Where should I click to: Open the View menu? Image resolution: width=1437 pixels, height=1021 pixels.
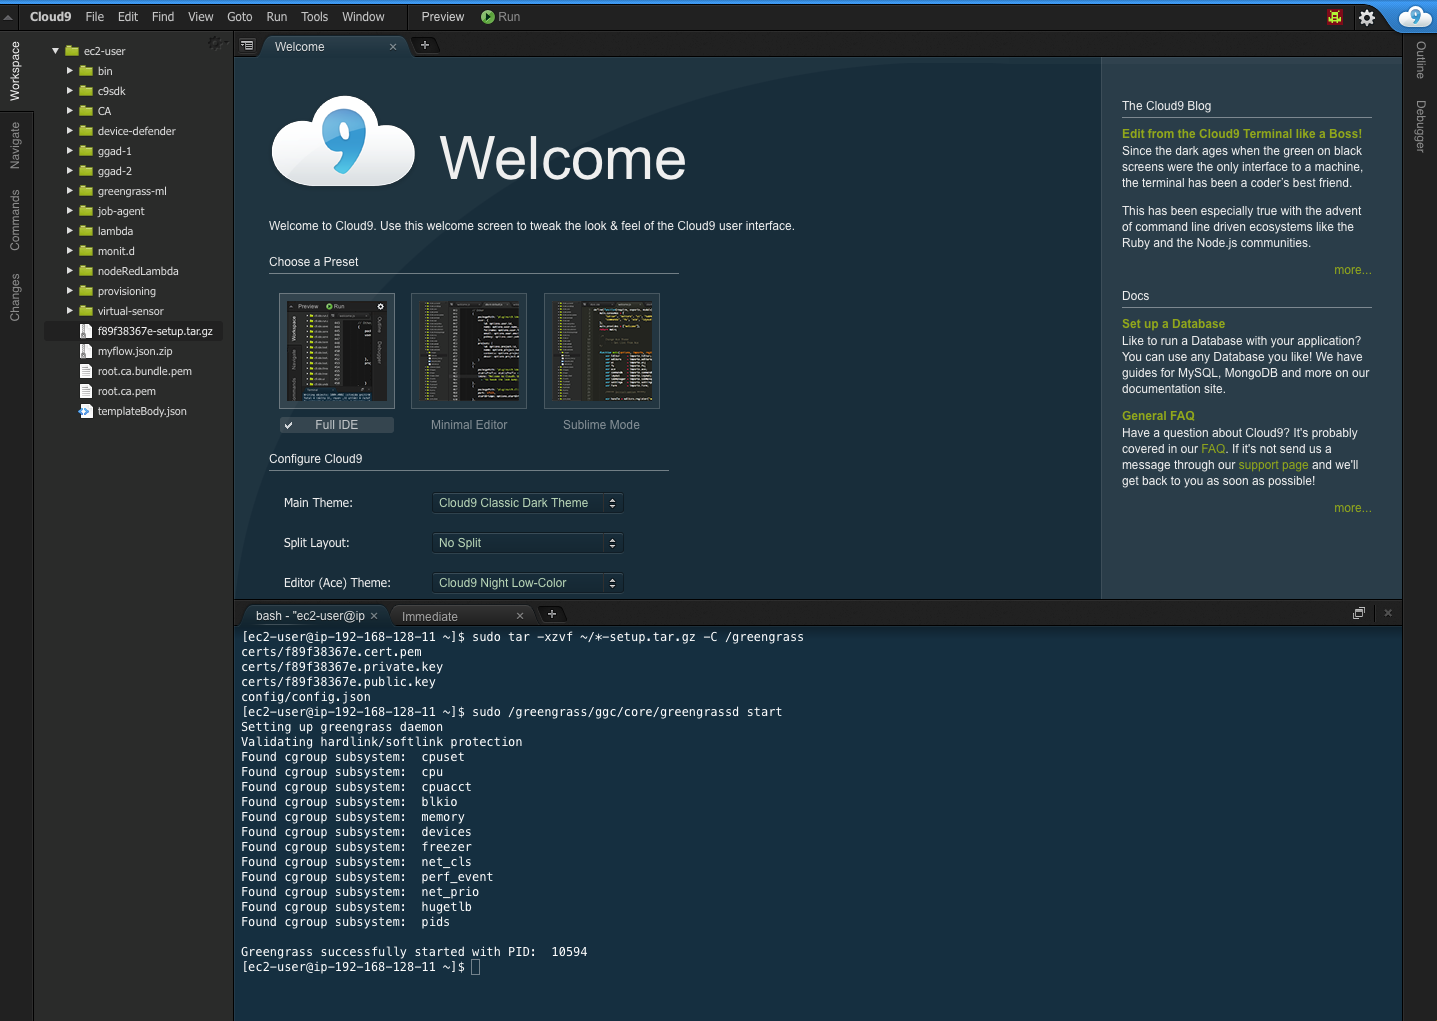(x=201, y=17)
